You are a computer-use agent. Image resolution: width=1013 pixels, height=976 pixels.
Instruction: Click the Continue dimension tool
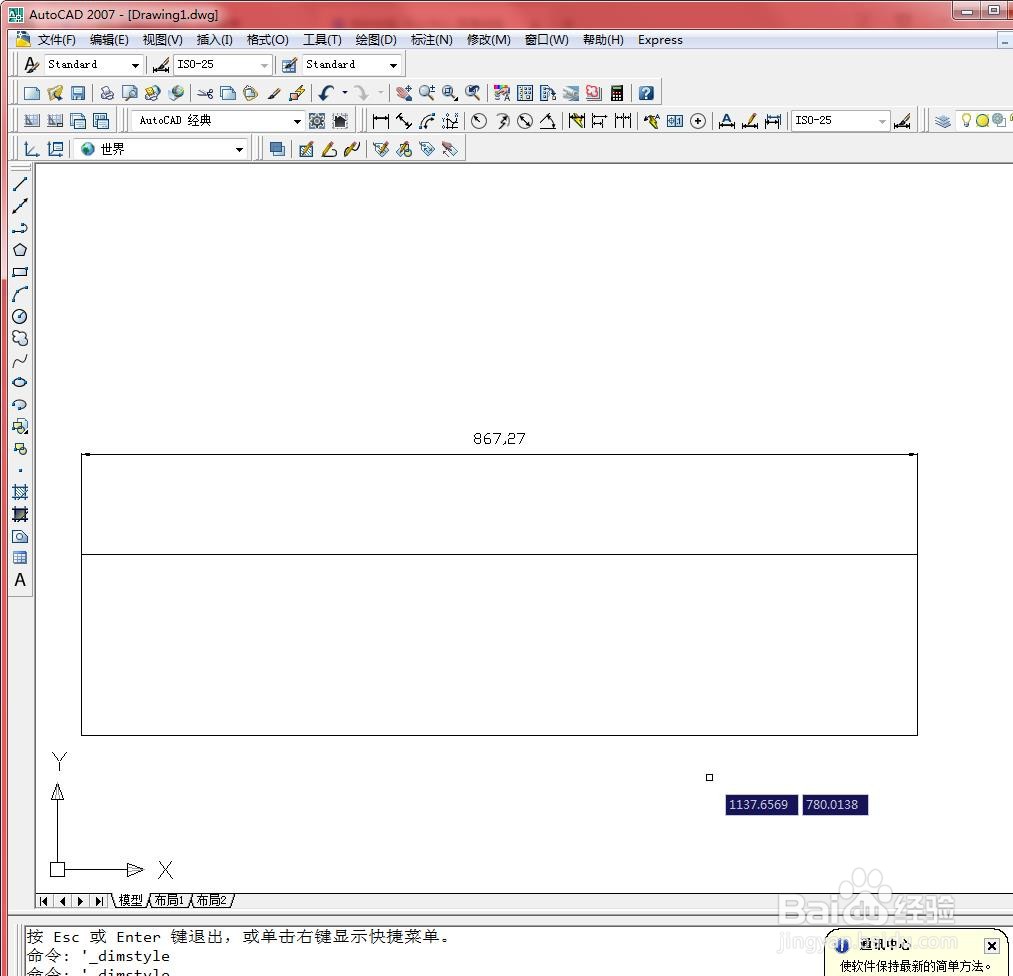(623, 121)
